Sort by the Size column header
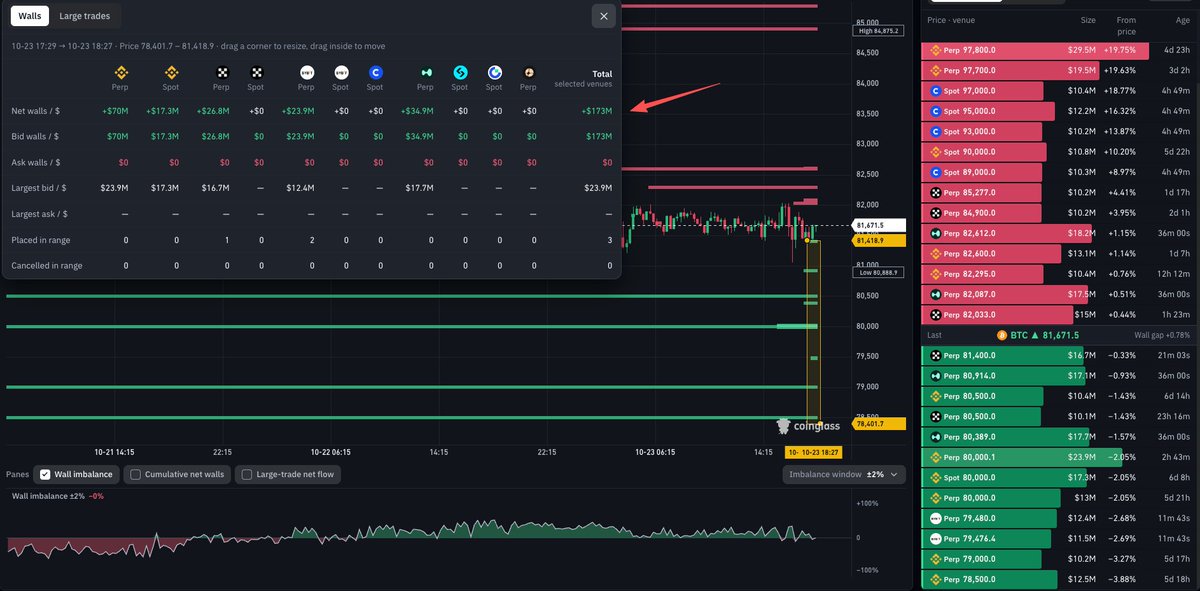The height and width of the screenshot is (591, 1200). pyautogui.click(x=1088, y=20)
